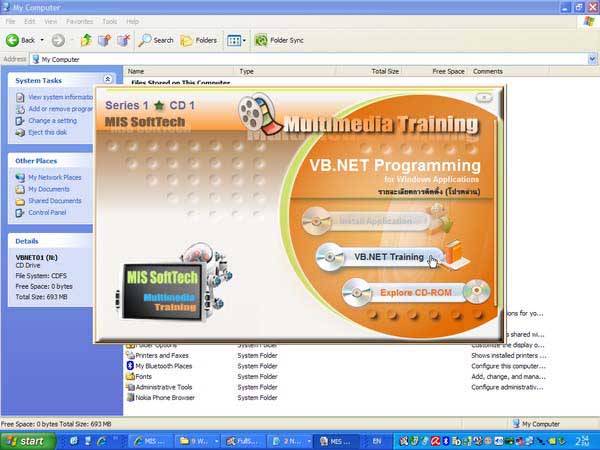Click the Folder Sync toolbar button
The height and width of the screenshot is (450, 600).
[279, 40]
